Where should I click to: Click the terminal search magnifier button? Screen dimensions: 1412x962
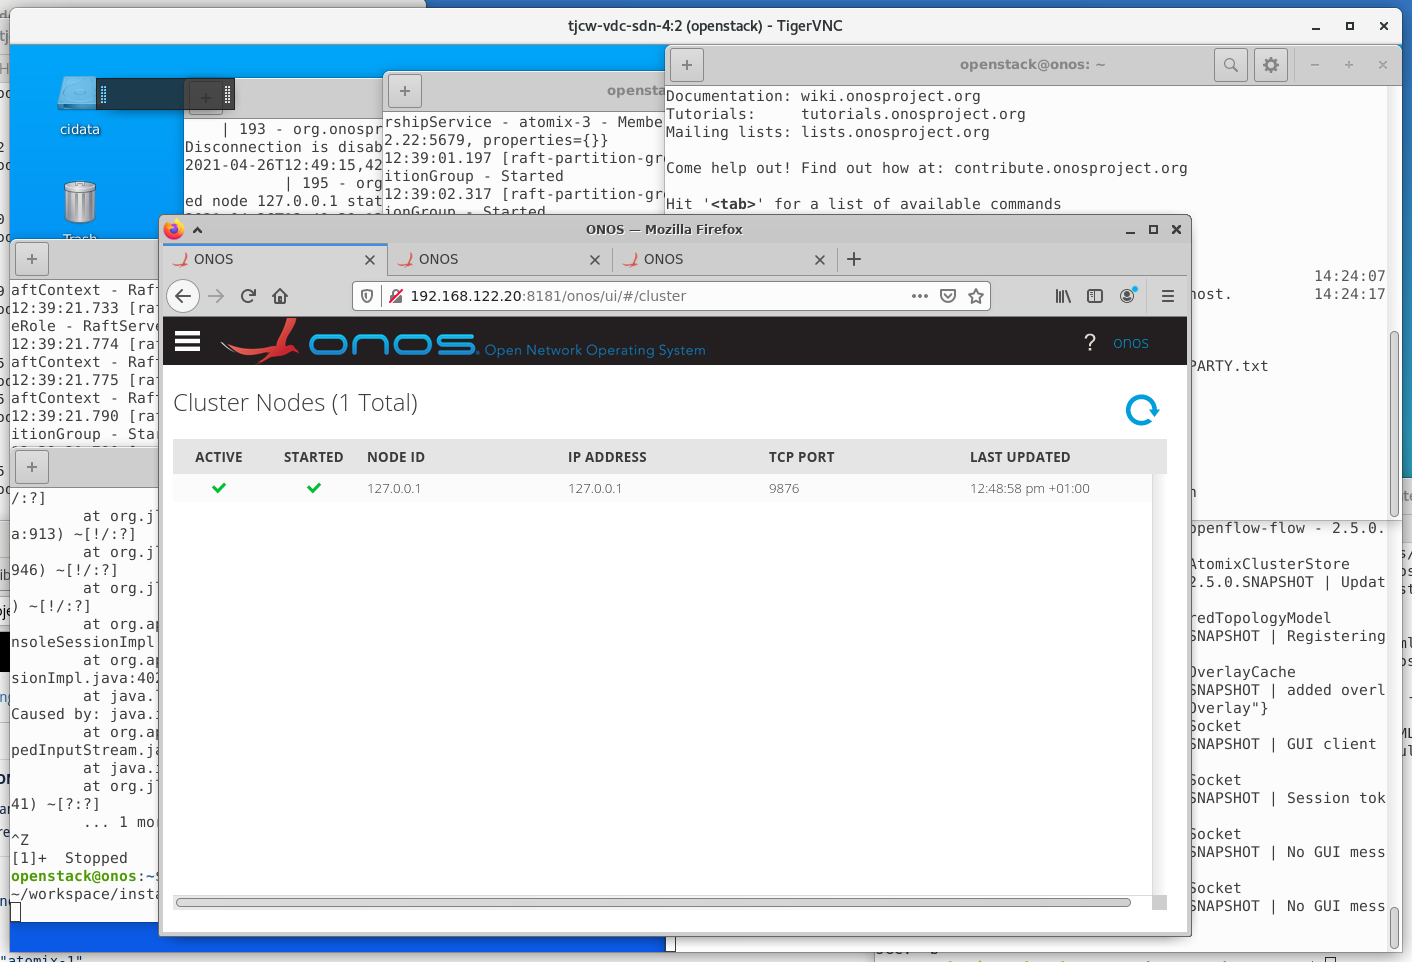pos(1230,65)
